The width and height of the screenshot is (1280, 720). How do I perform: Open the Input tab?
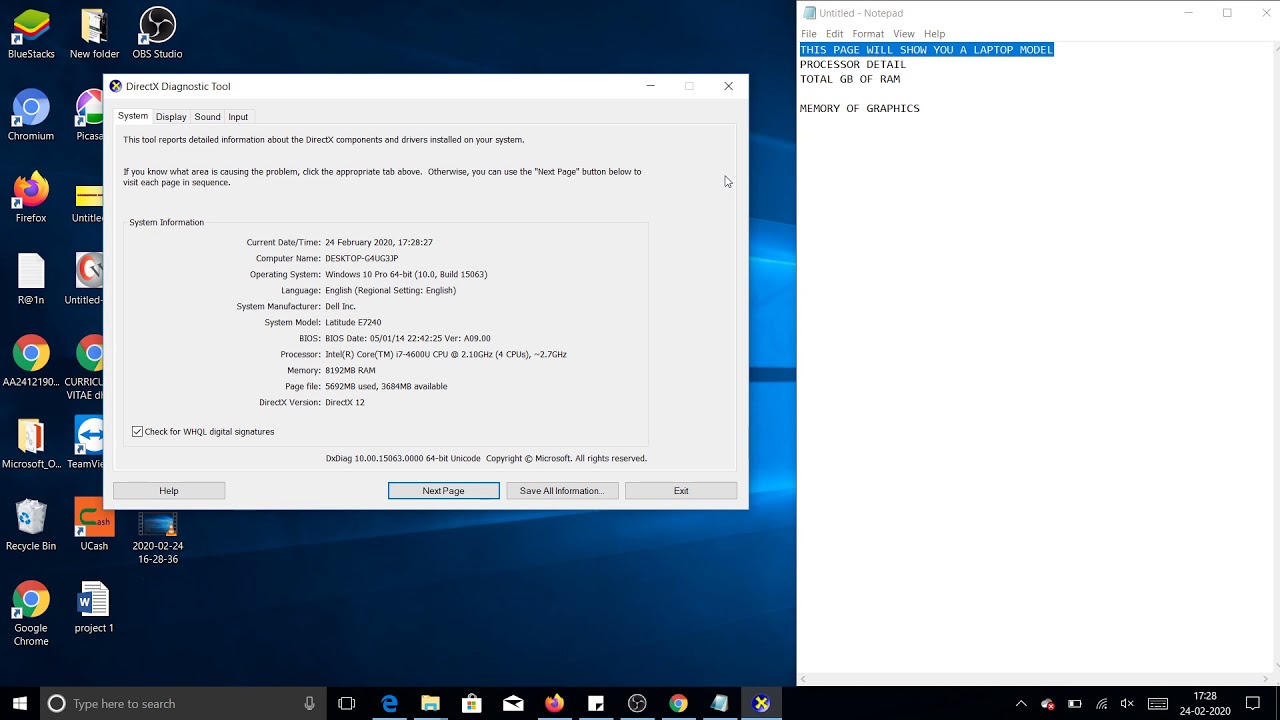[238, 117]
